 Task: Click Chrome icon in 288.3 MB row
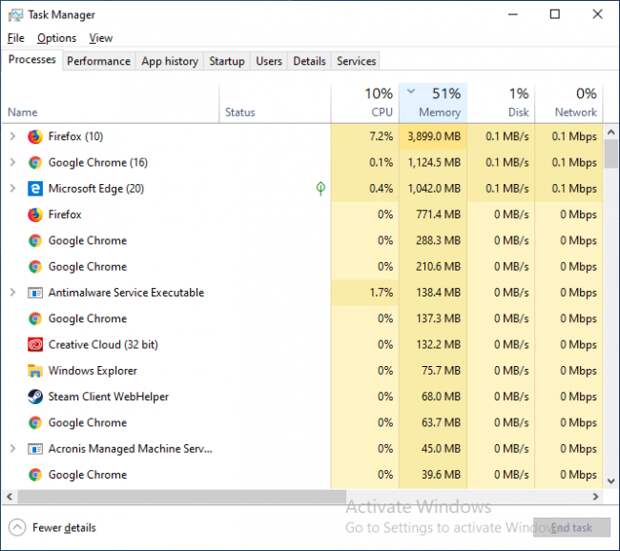click(35, 241)
